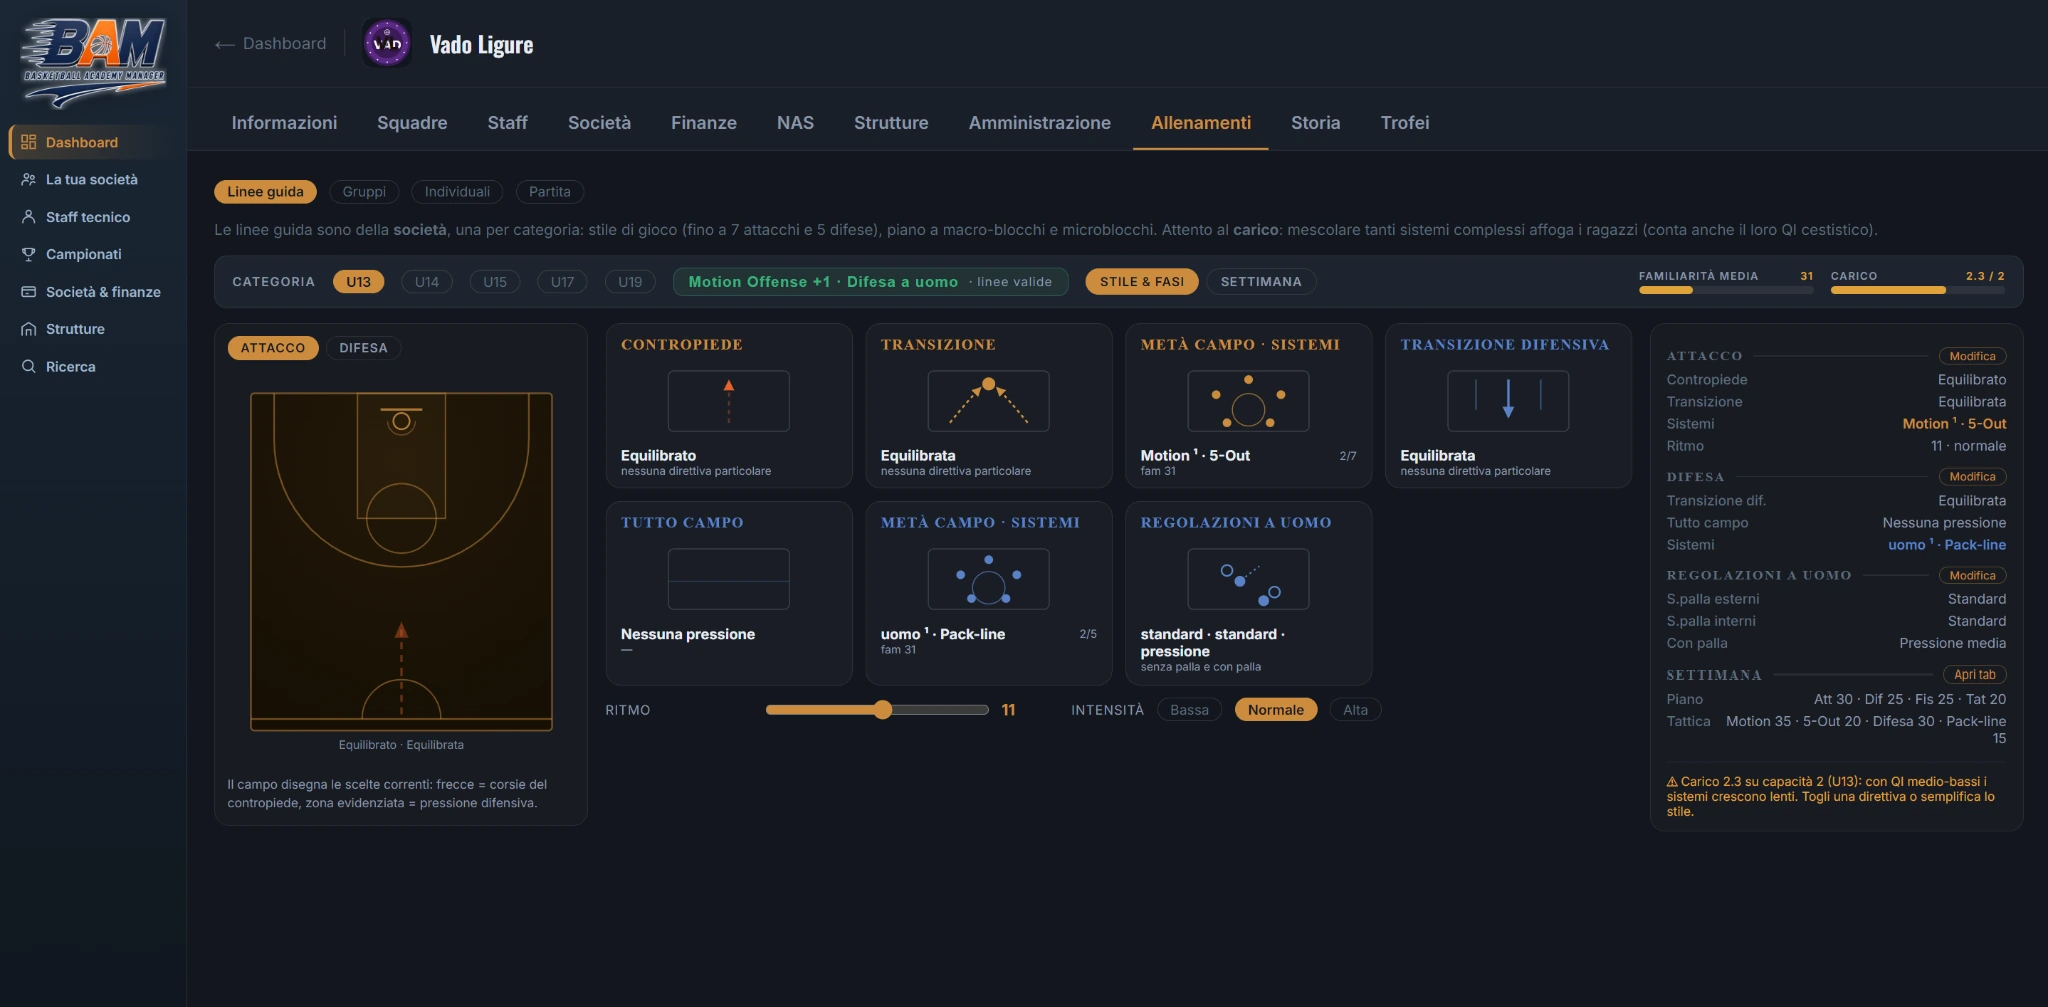
Task: Open the Gruppi training sub-tab
Action: point(364,192)
